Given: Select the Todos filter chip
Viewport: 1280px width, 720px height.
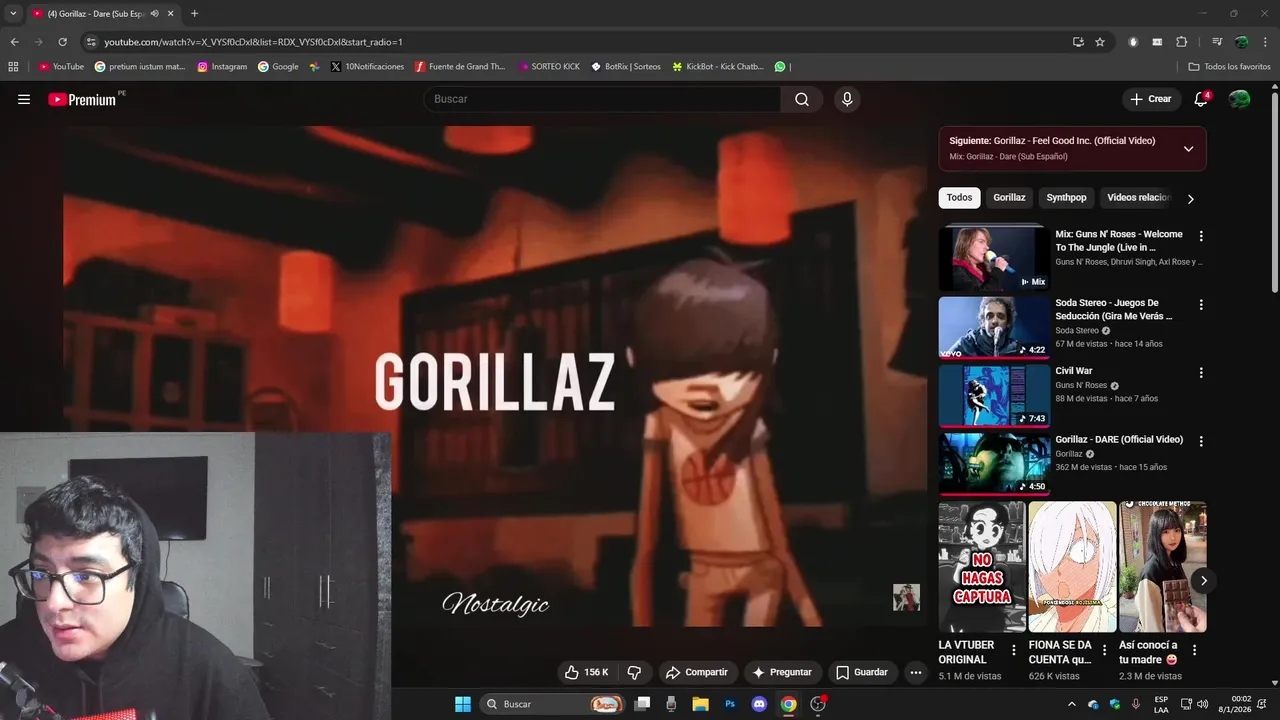Looking at the screenshot, I should (x=959, y=198).
